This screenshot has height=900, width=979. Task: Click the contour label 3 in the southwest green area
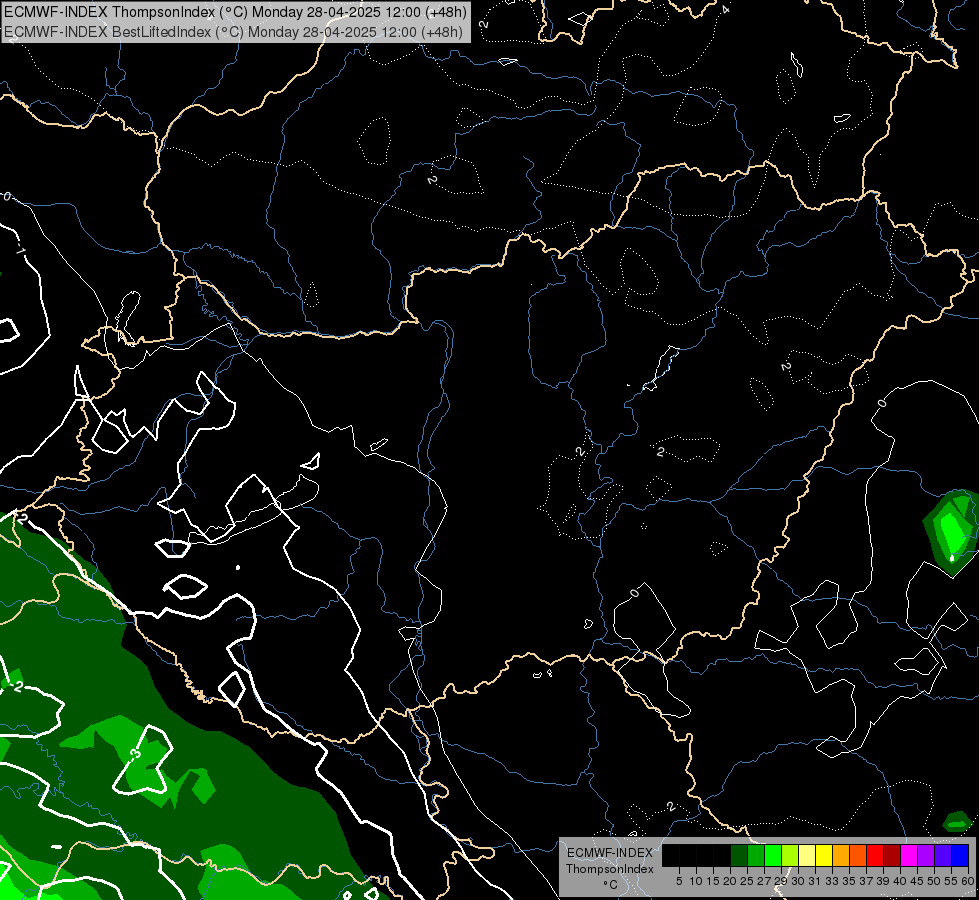(x=135, y=754)
